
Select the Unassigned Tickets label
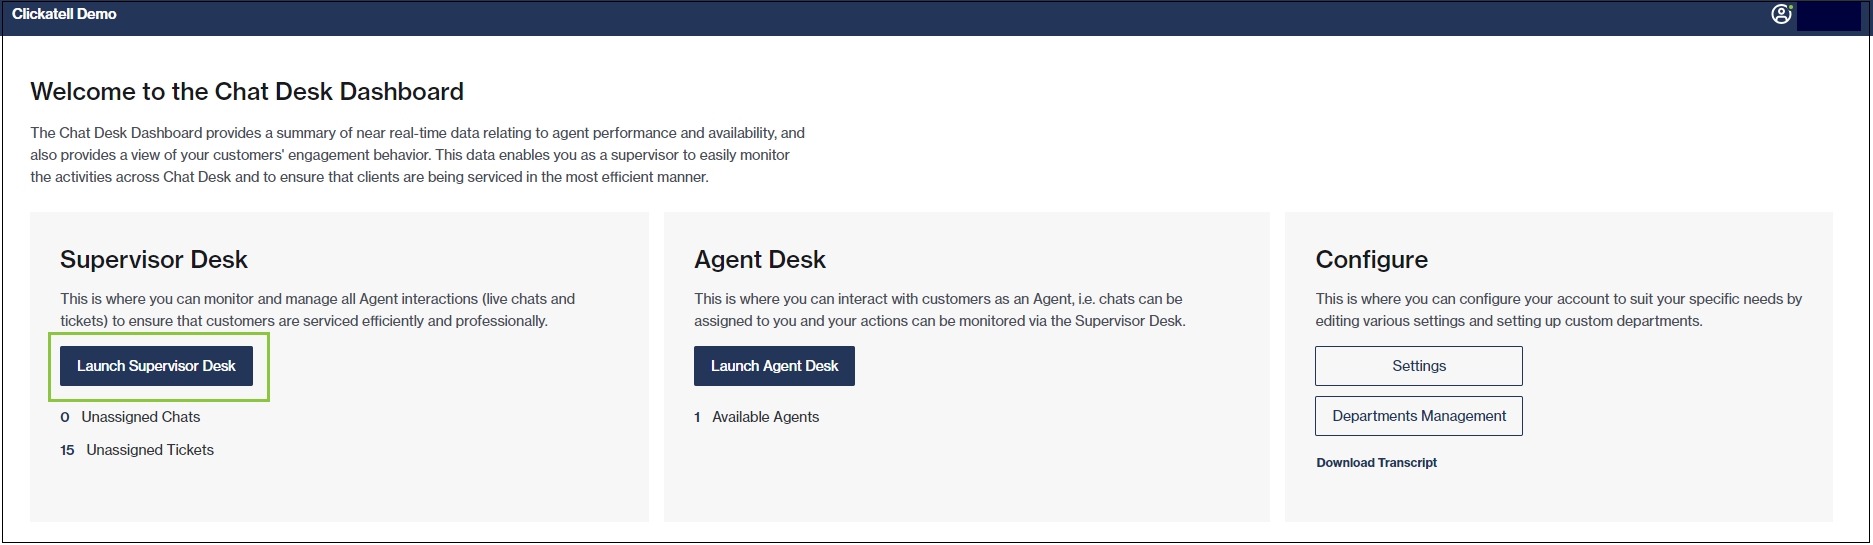(150, 450)
